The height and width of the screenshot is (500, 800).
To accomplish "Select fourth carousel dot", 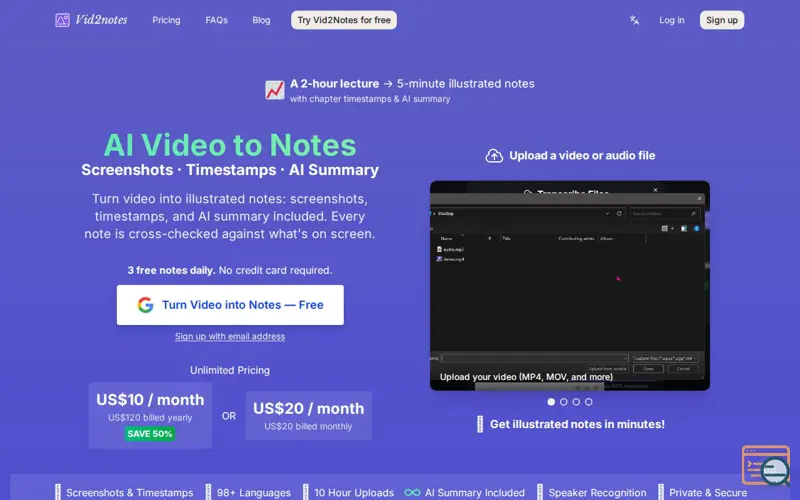I will tap(588, 402).
